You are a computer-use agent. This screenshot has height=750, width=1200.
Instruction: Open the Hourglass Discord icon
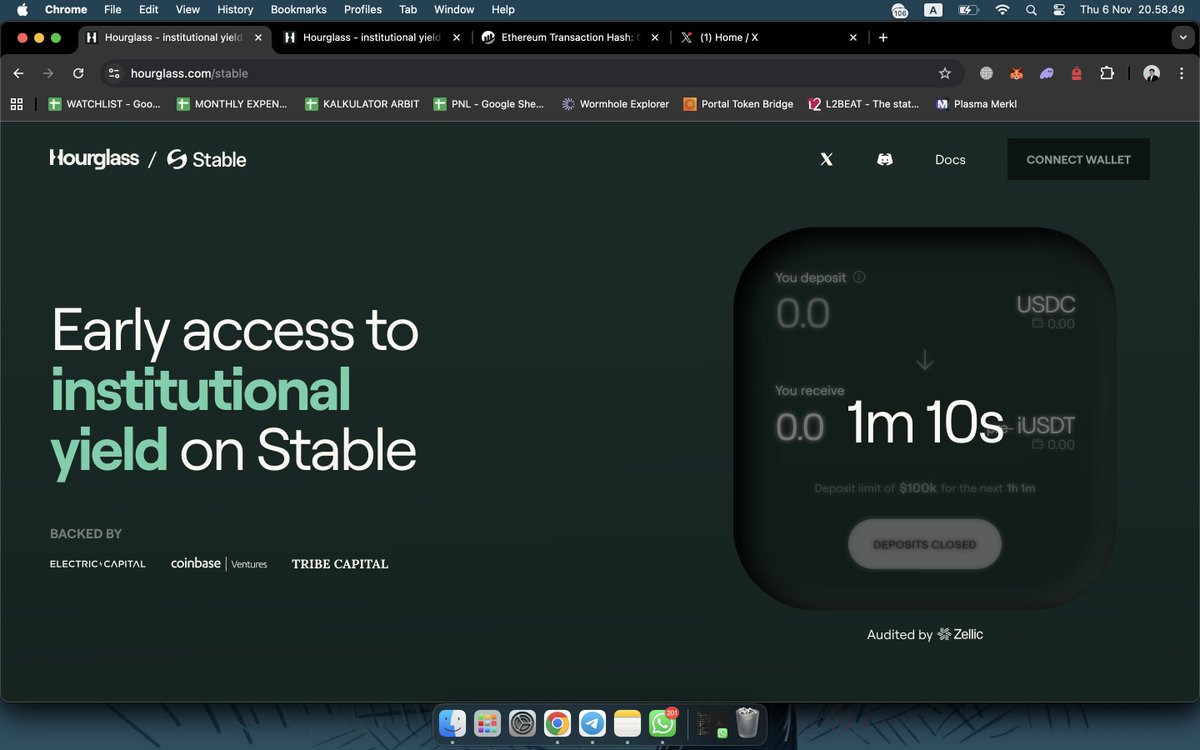[885, 159]
